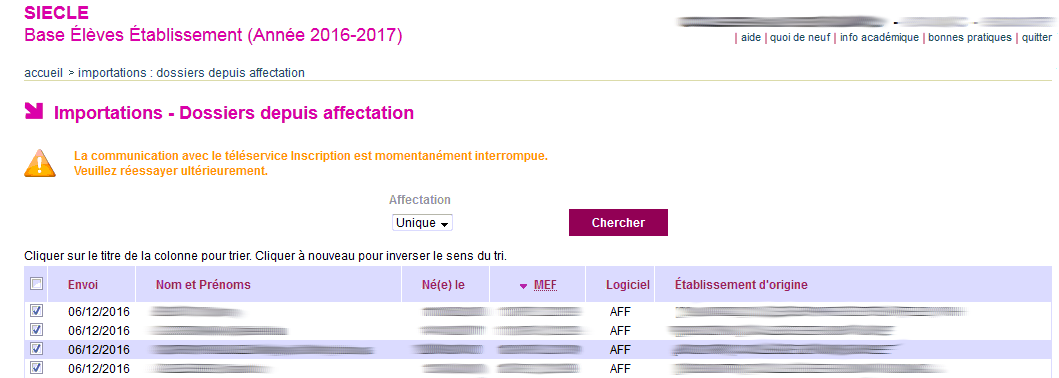Click the quitter link

point(1037,38)
